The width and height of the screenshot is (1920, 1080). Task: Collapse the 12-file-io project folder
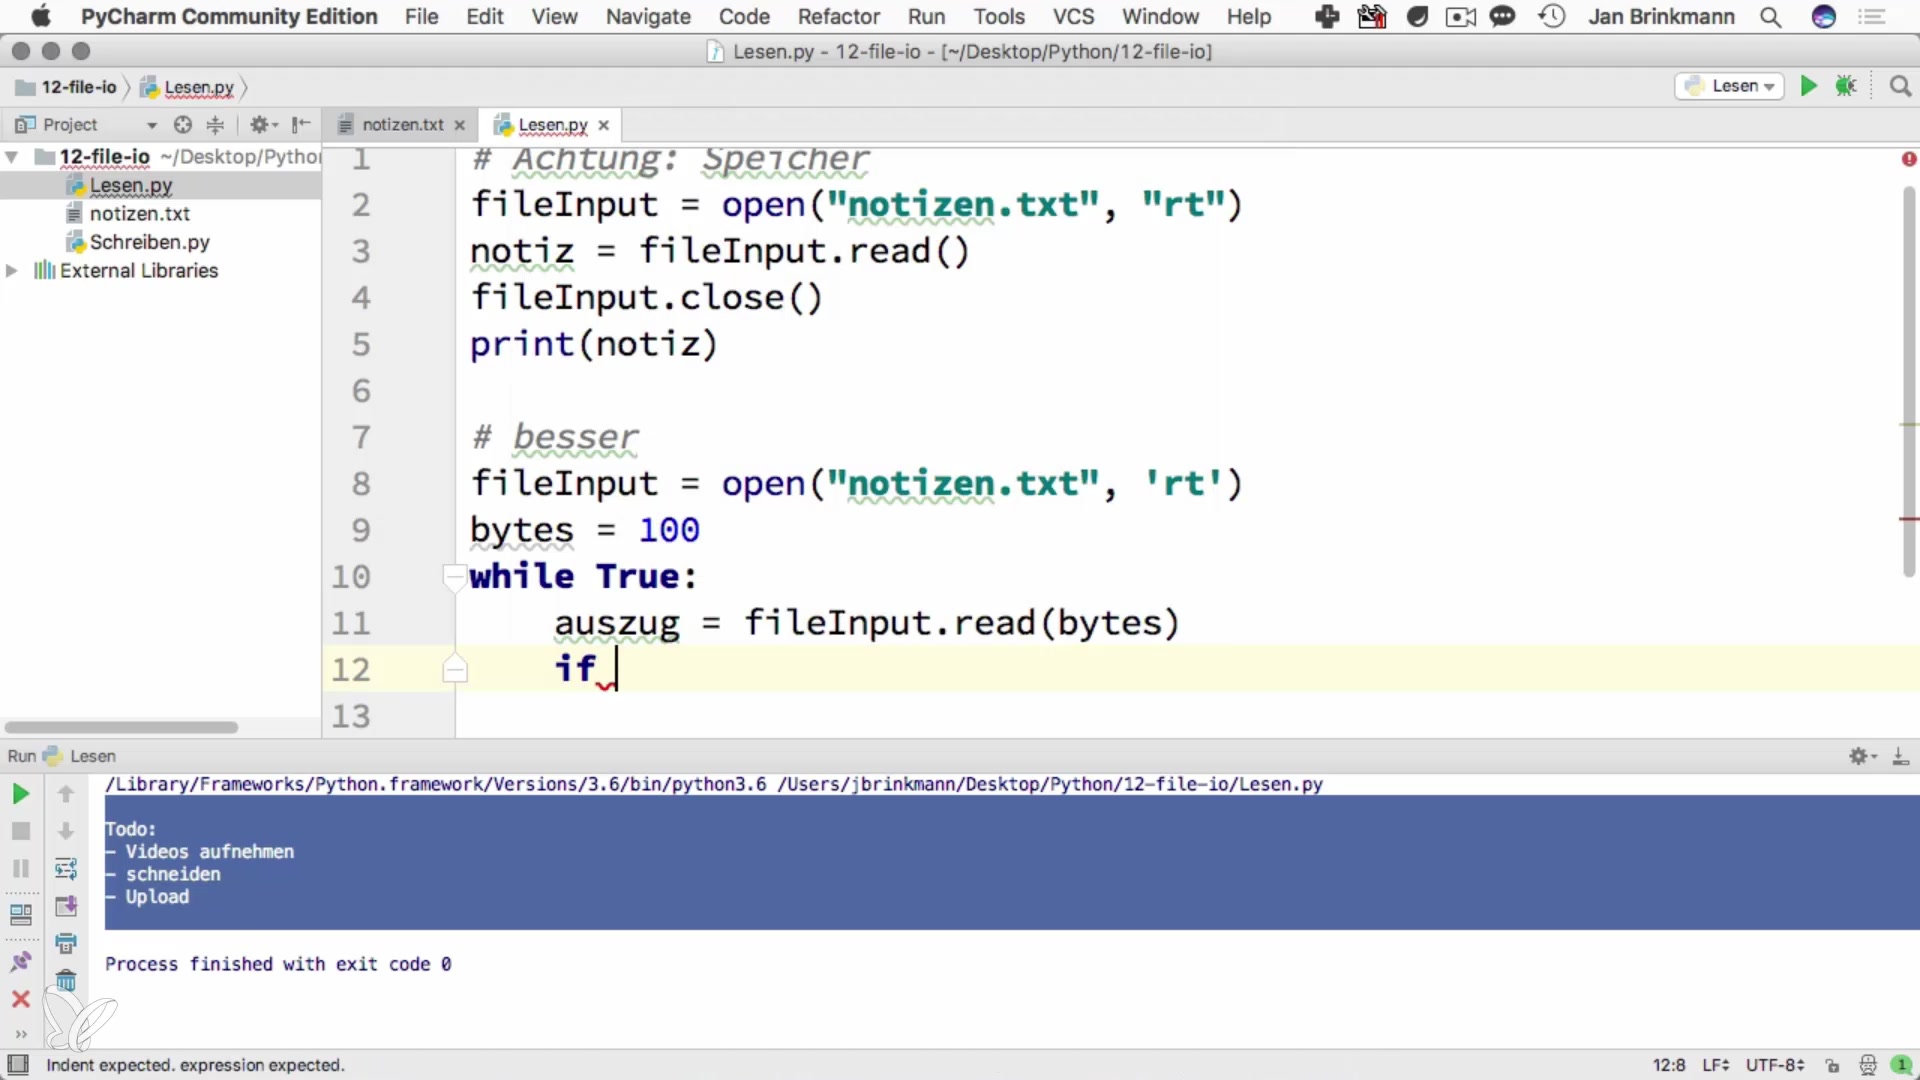point(12,157)
